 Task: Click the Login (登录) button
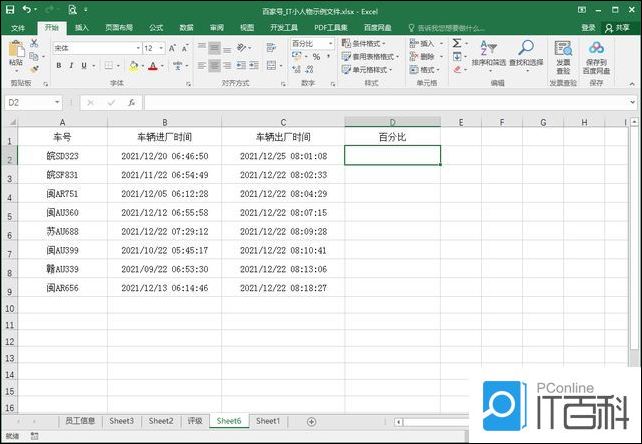coord(588,27)
